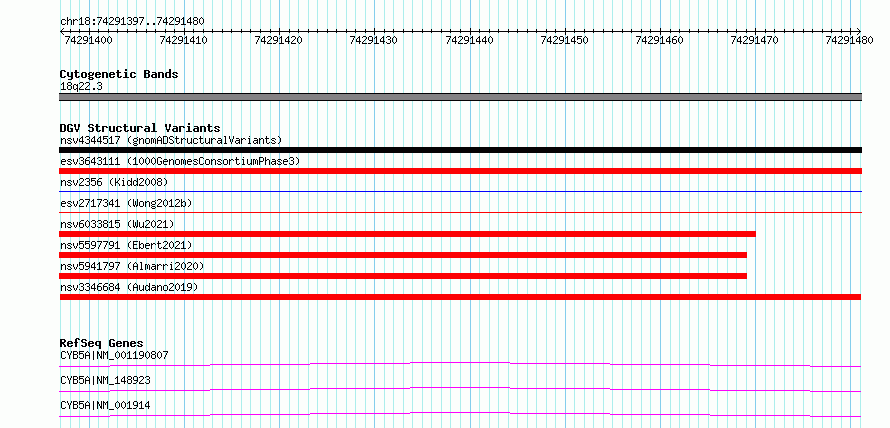Open CYB5A|NM_001914 transcript label
Viewport: 890px width, 428px height.
click(105, 405)
